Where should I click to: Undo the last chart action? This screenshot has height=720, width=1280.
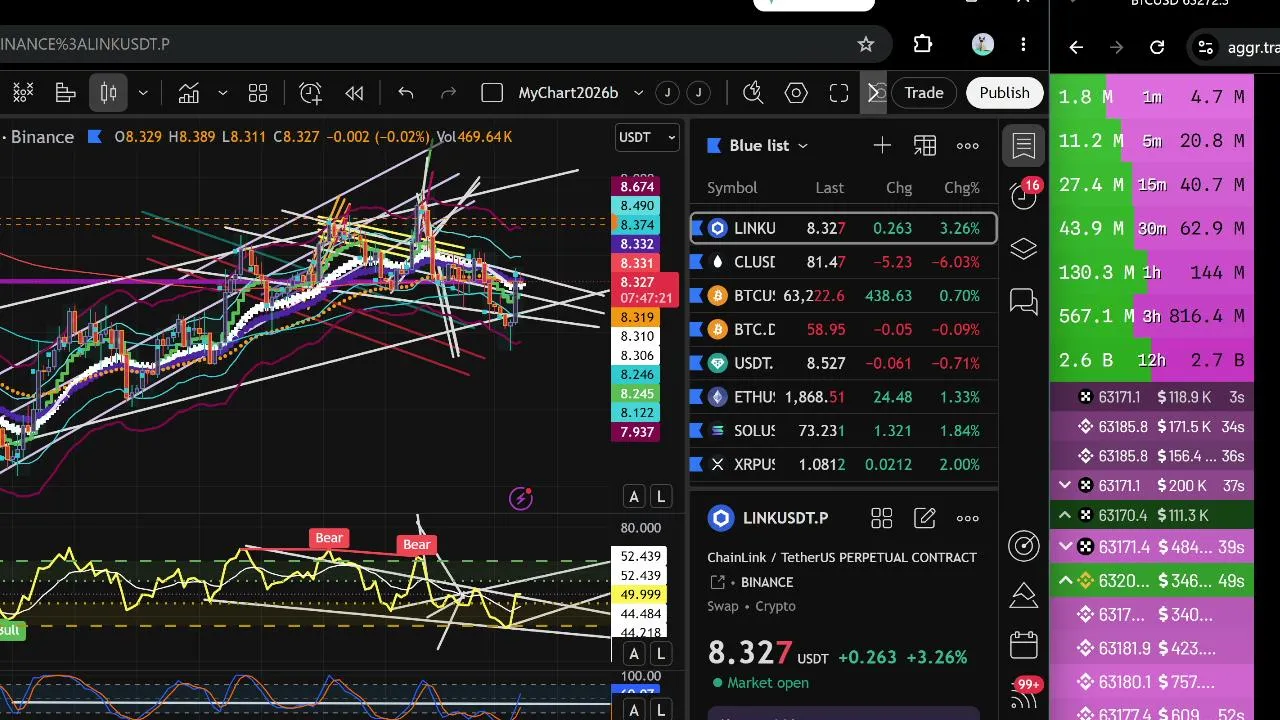[x=405, y=93]
